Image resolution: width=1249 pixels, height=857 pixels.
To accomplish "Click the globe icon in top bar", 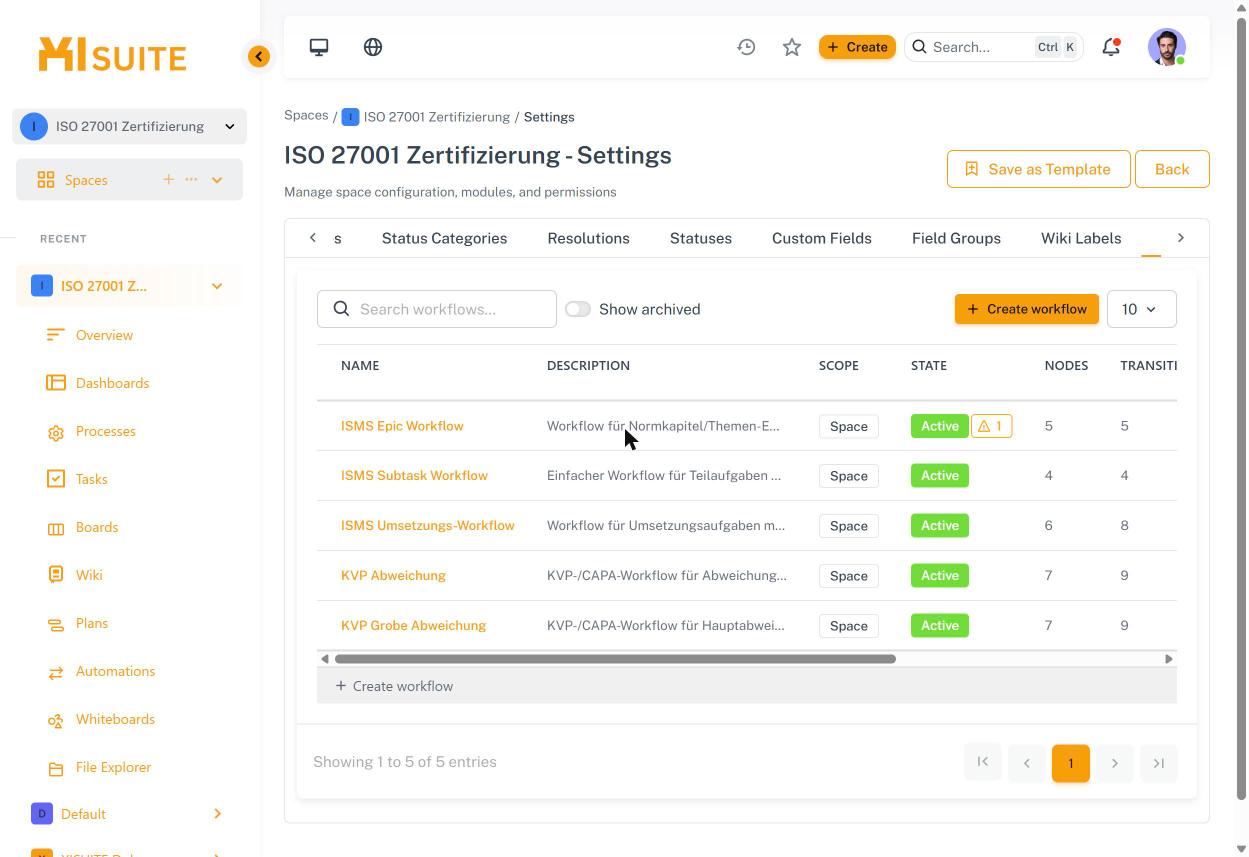I will tap(373, 47).
